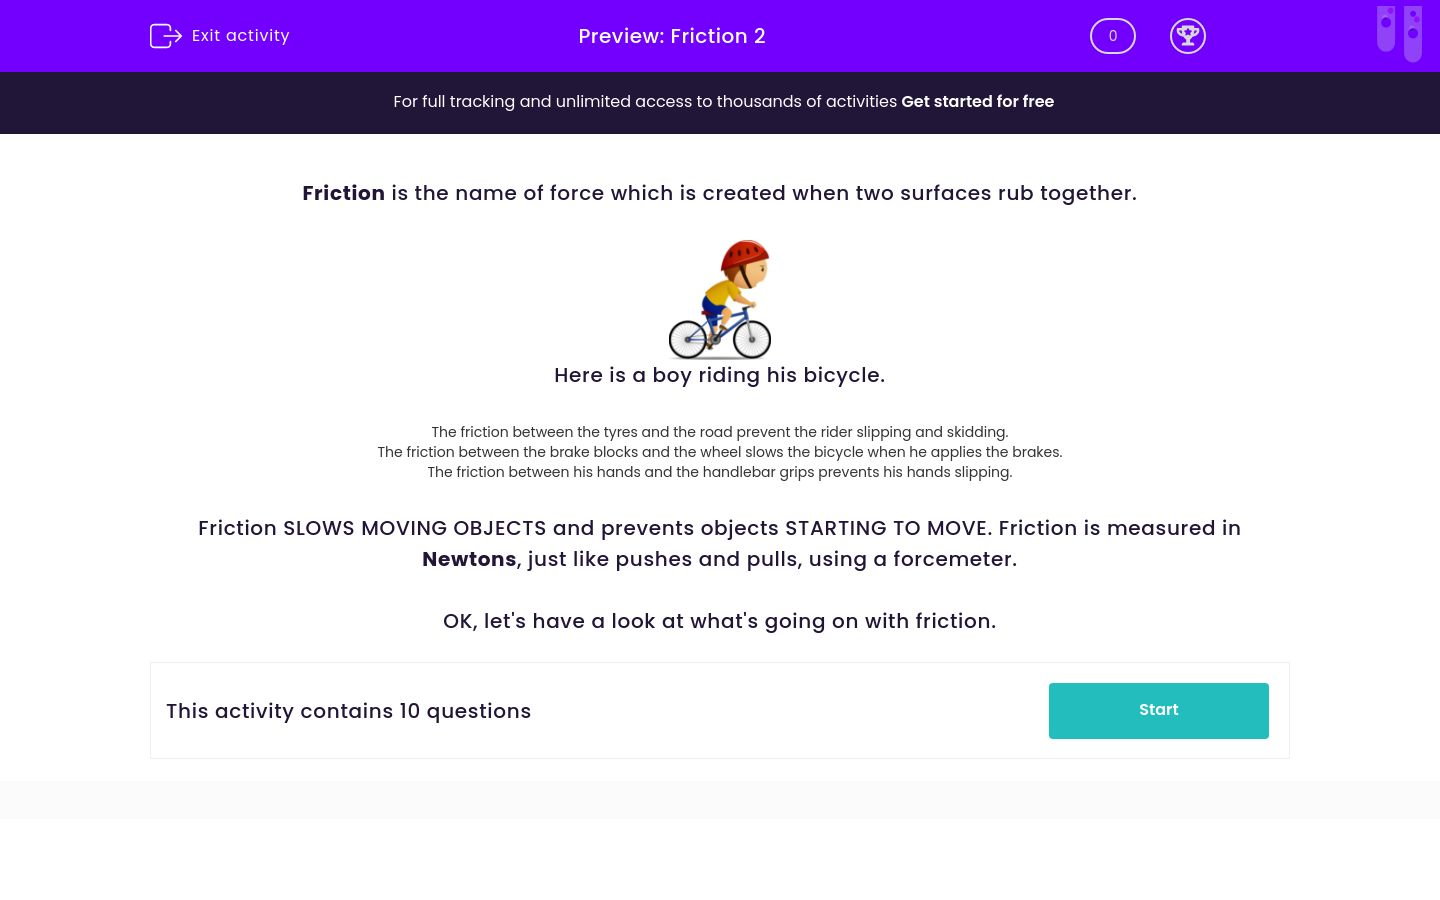Open the trophy rewards icon
This screenshot has width=1440, height=900.
pyautogui.click(x=1188, y=36)
